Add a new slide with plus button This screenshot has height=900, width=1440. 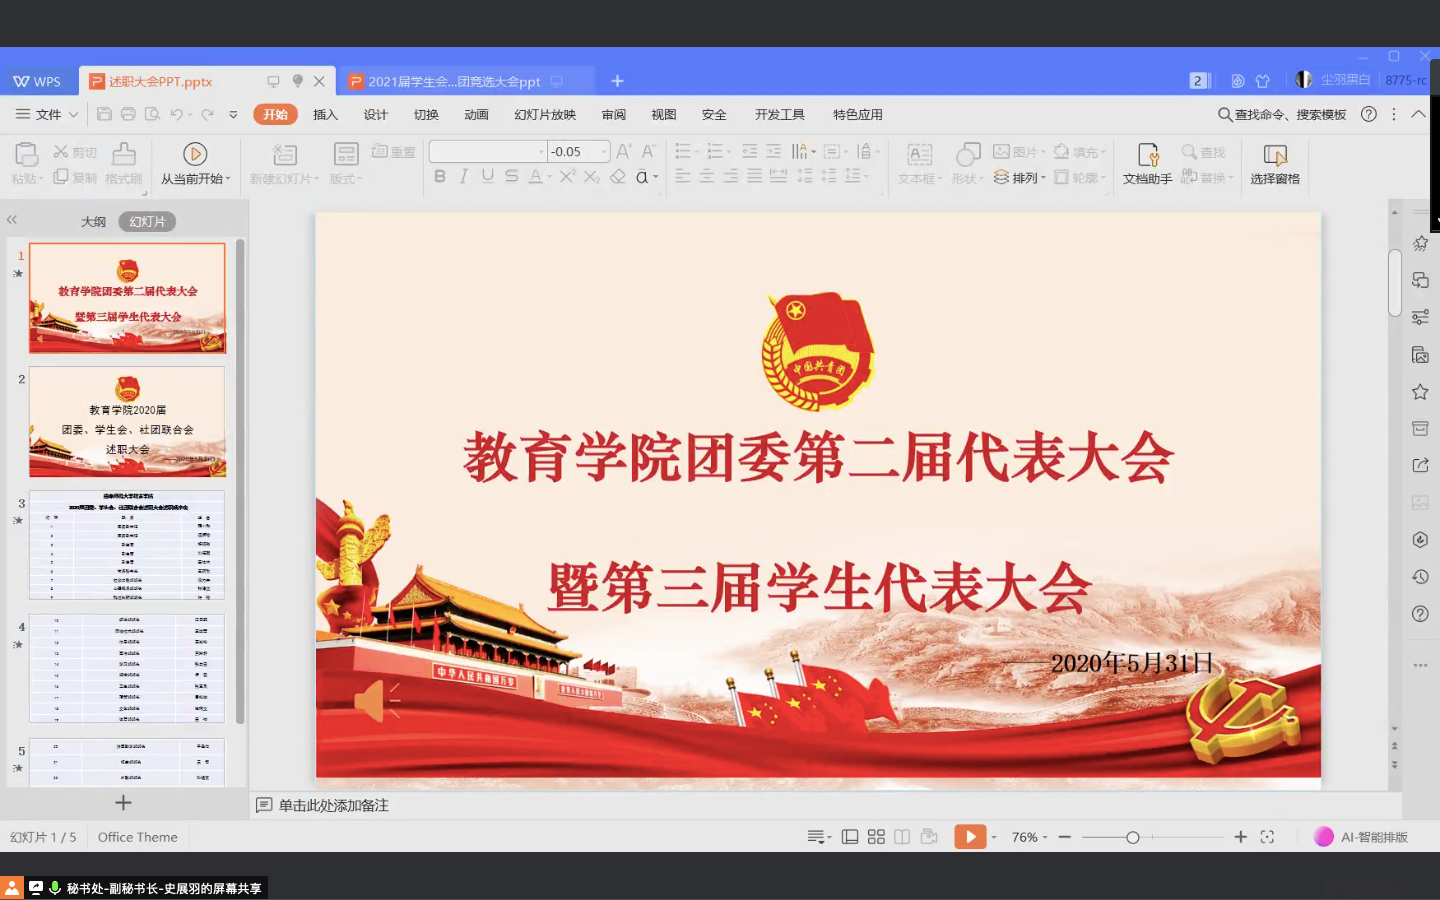coord(123,803)
